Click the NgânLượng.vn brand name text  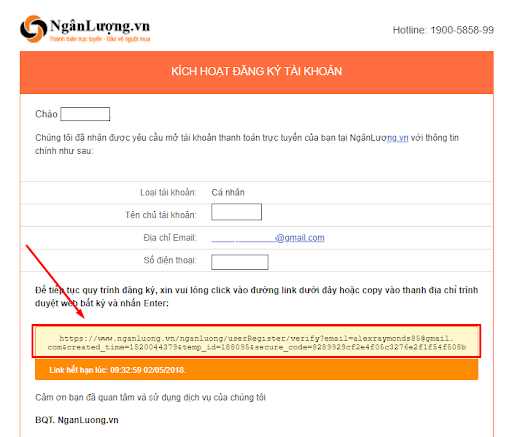click(x=100, y=27)
